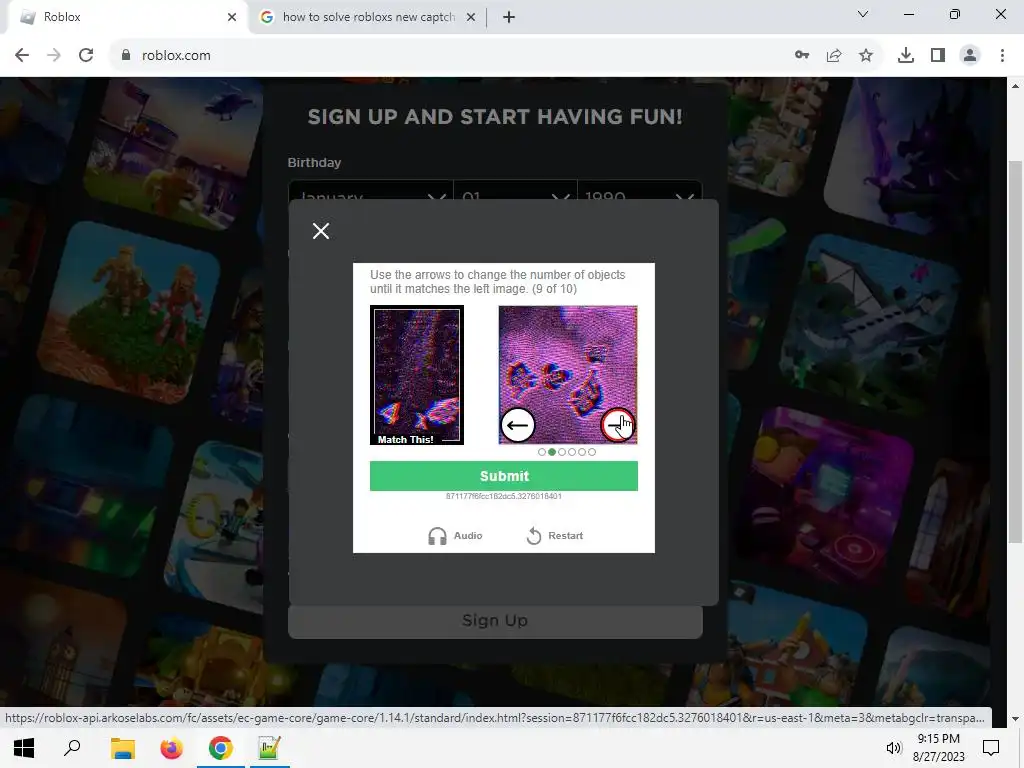Select the third pagination dot

(562, 452)
